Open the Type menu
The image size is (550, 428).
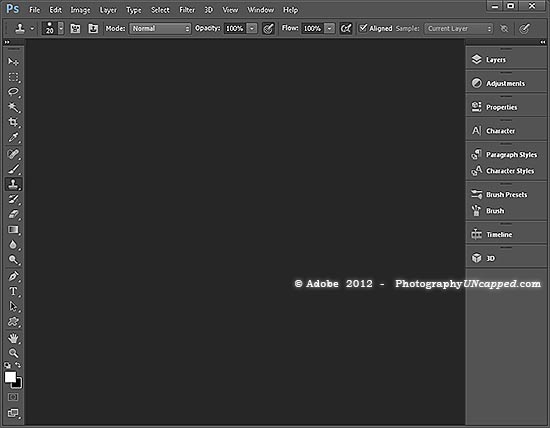pyautogui.click(x=134, y=10)
